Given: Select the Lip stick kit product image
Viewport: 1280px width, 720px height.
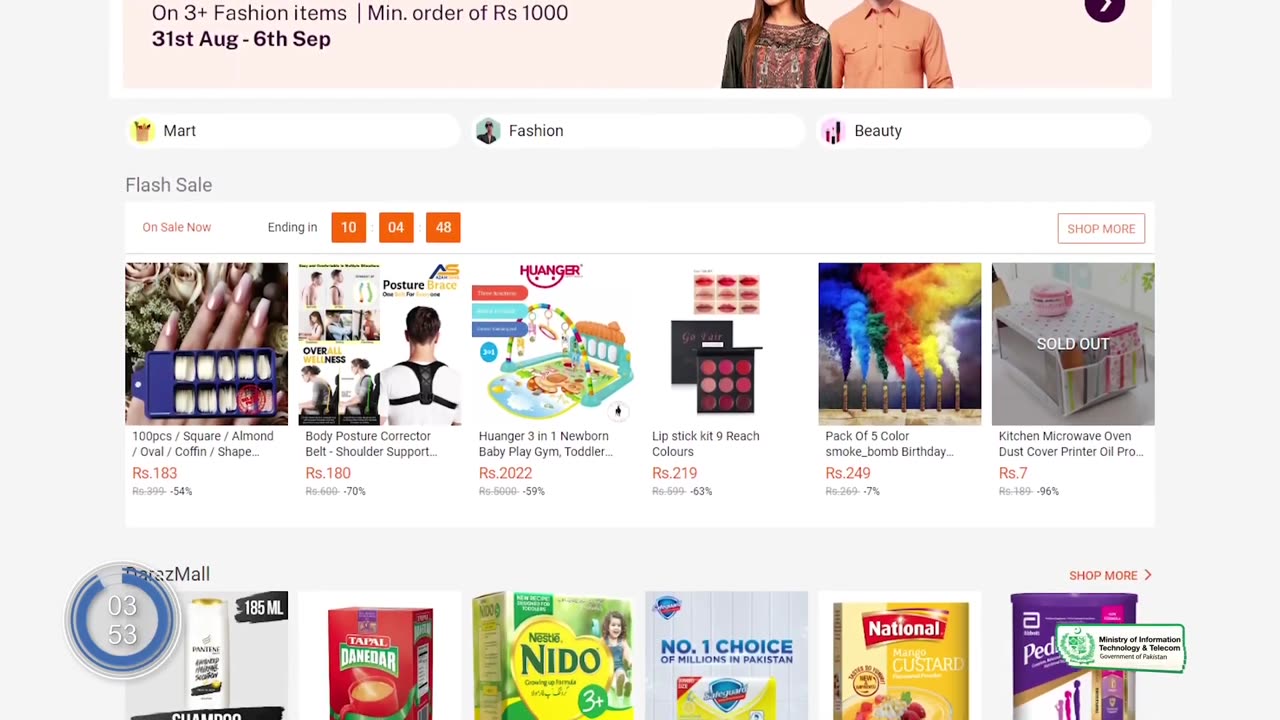Looking at the screenshot, I should point(726,344).
